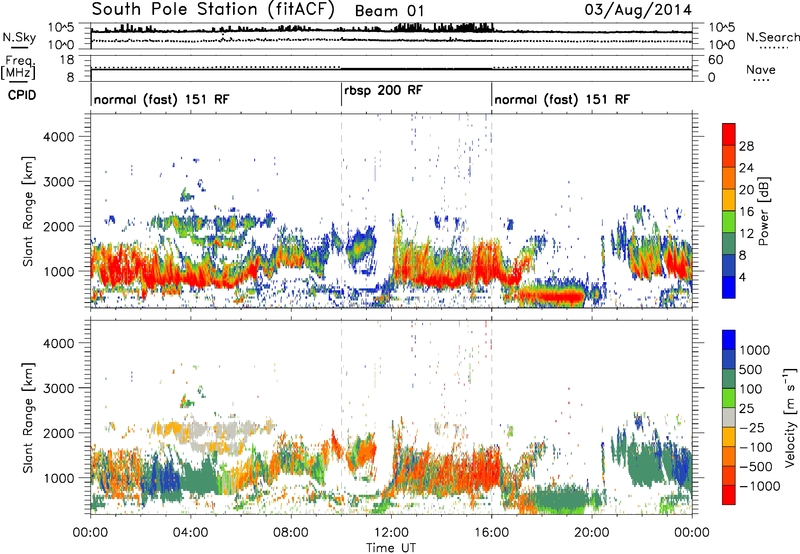Click the 'Nave' legend label
Screen dimensions: 800x554
(761, 70)
